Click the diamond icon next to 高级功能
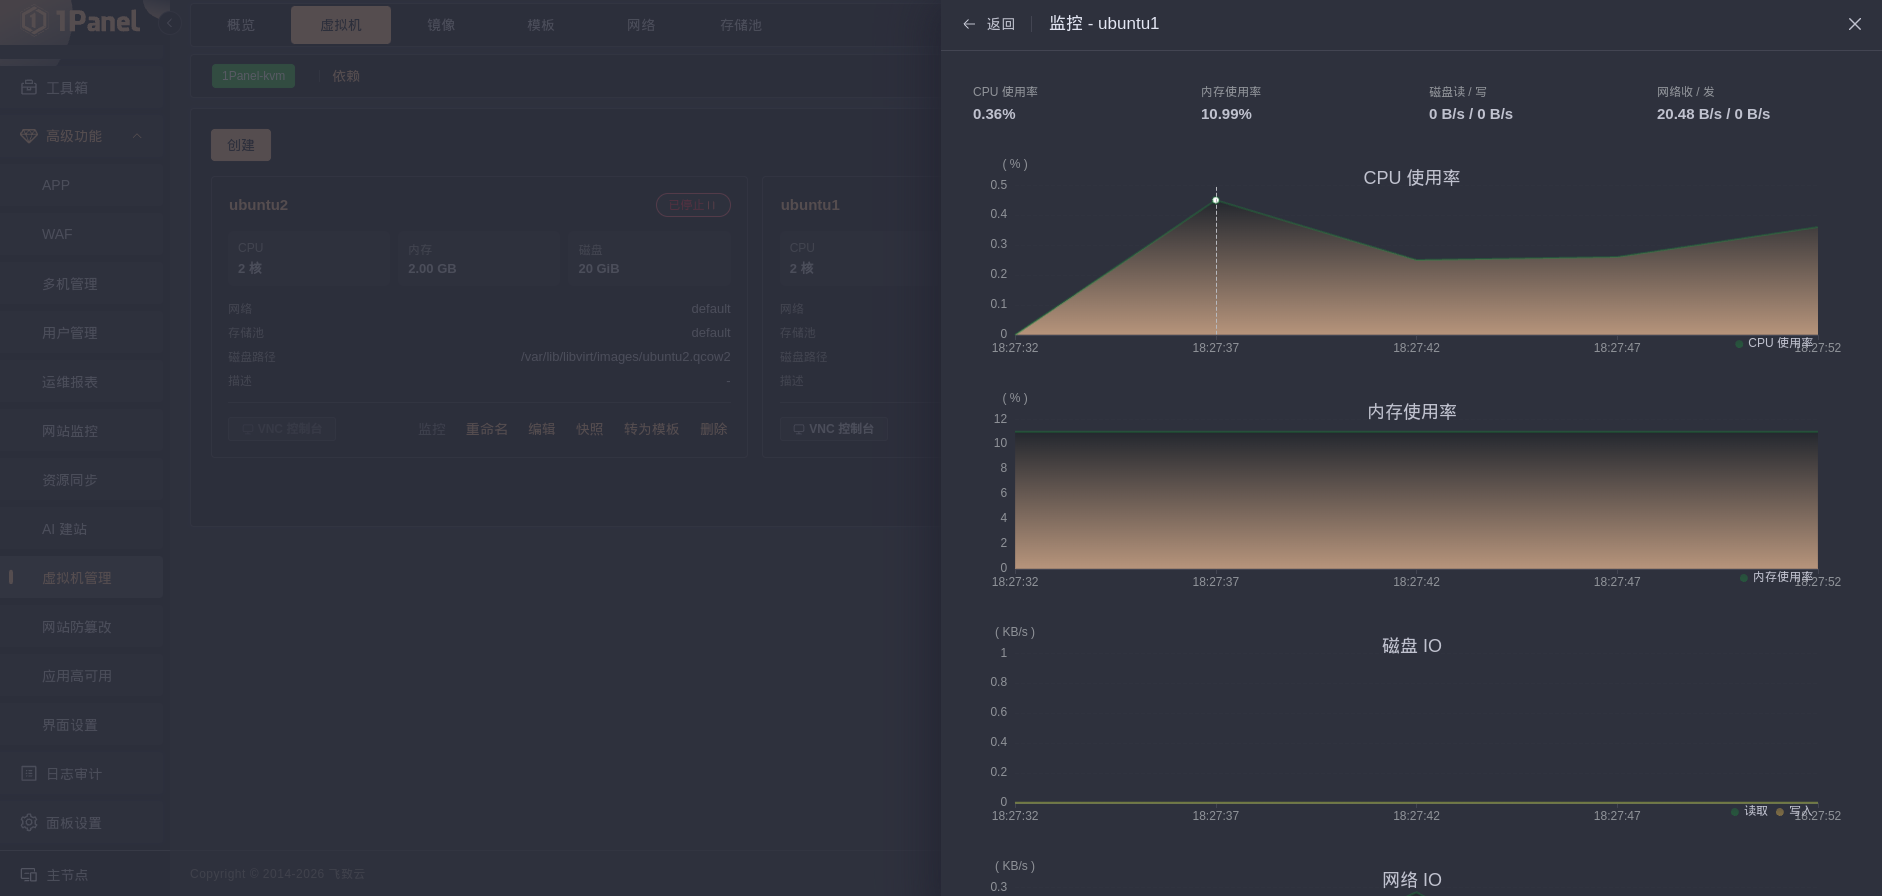1882x896 pixels. 29,136
